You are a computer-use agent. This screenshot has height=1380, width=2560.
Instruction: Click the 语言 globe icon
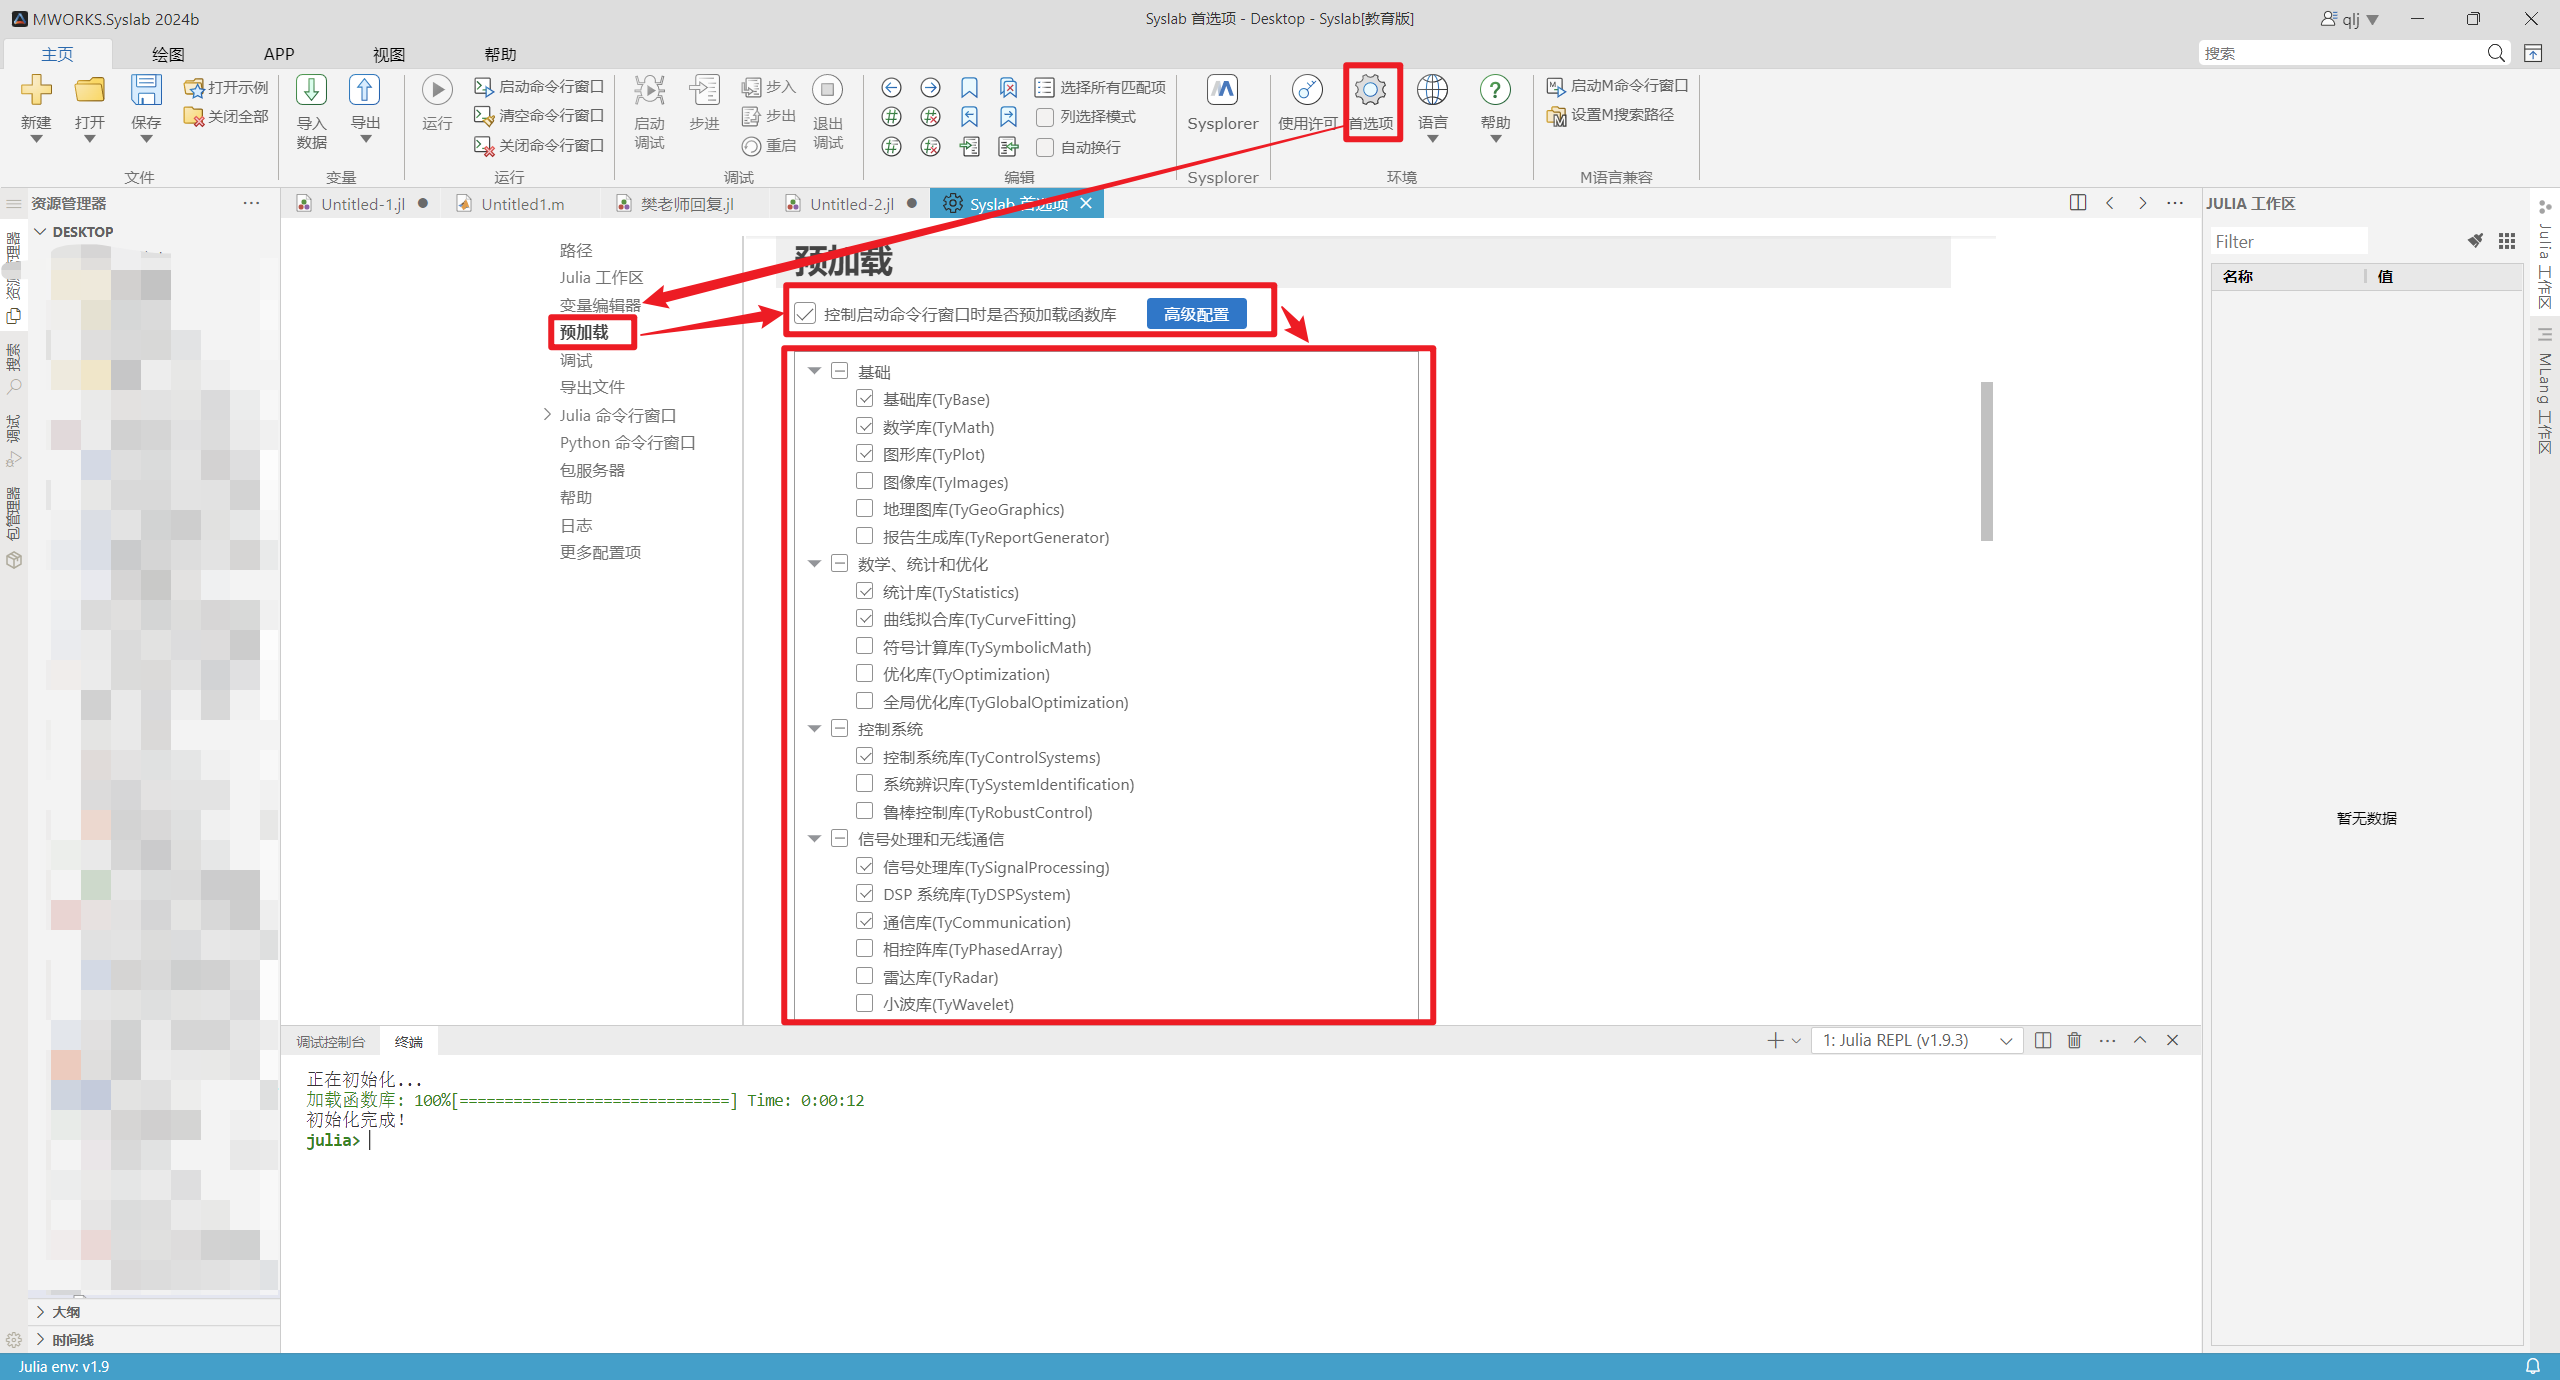1432,90
